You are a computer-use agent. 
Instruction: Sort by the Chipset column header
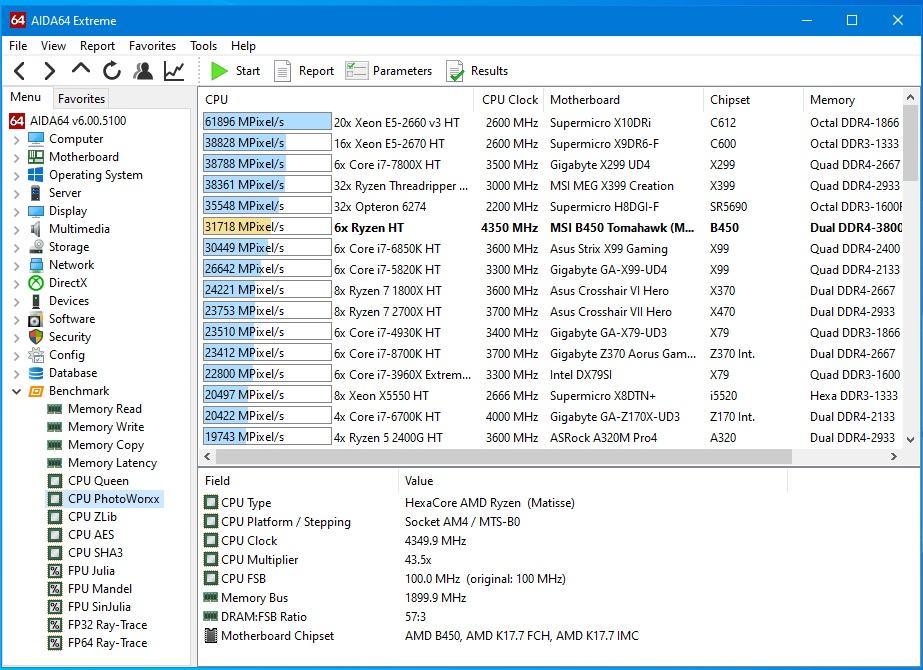(753, 99)
